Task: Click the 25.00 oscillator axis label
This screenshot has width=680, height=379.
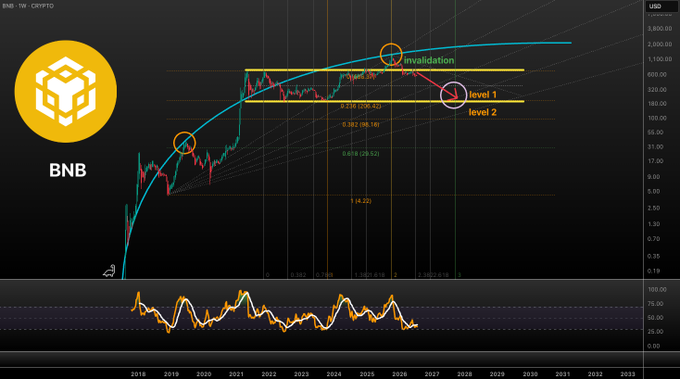Action: point(655,332)
